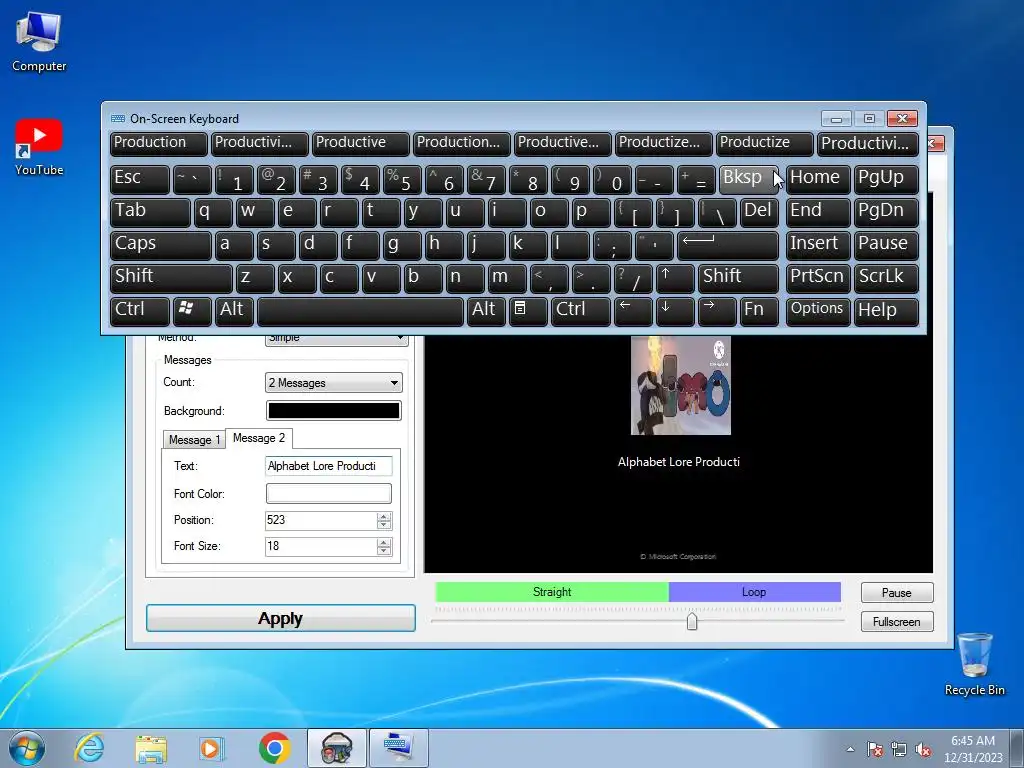Switch to the Message 1 tab

[194, 440]
